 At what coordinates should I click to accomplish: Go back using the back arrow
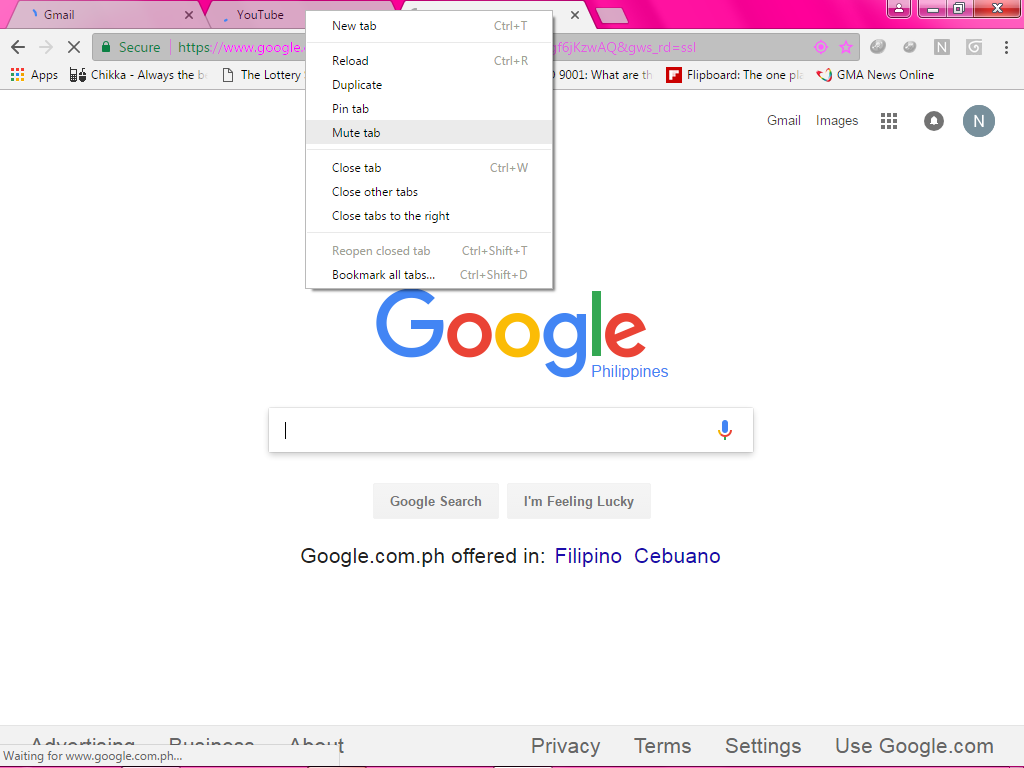18,47
